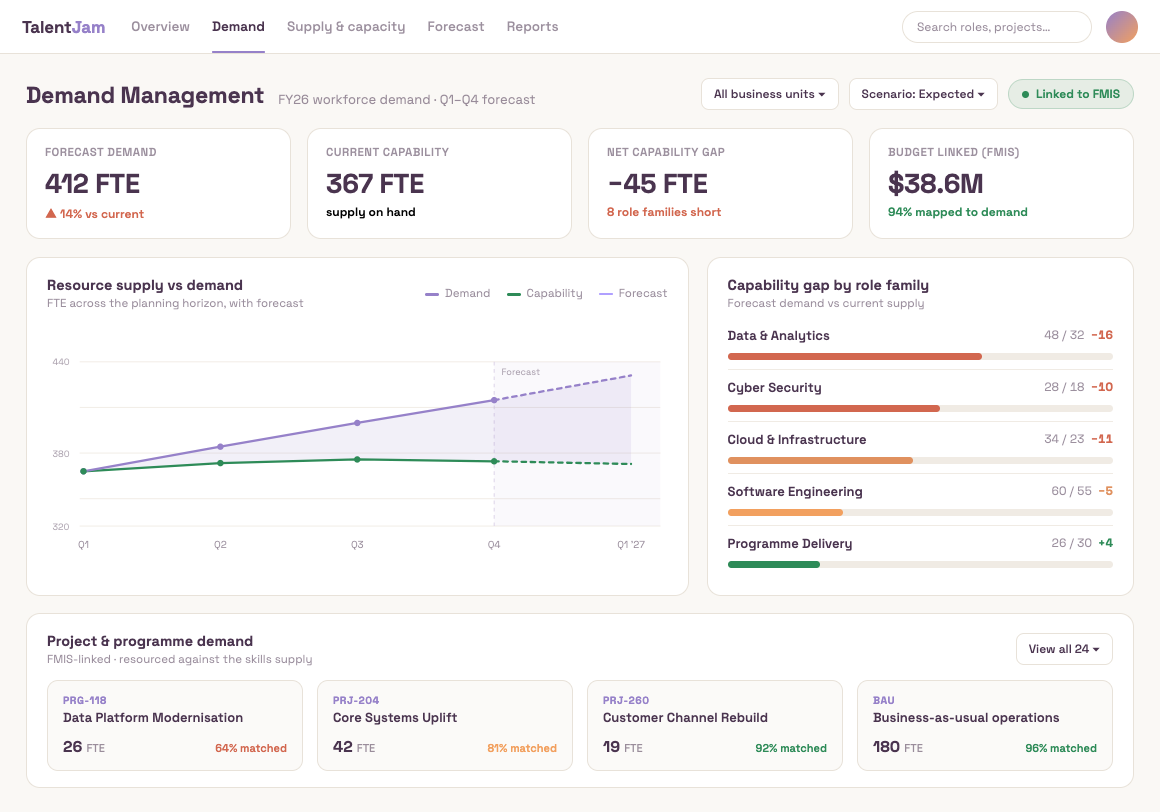Viewport: 1160px width, 812px height.
Task: Click the Q4 demand data point
Action: coord(494,400)
